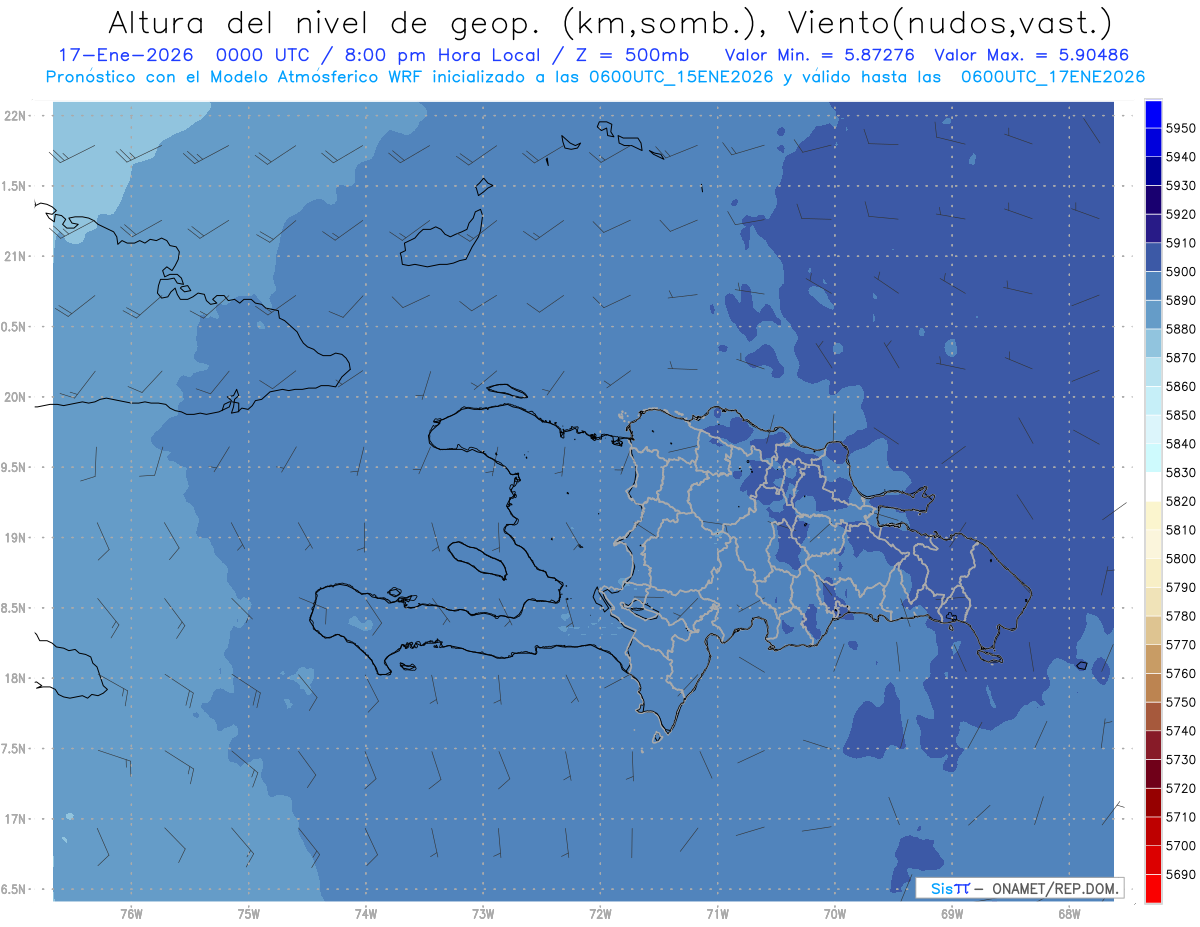Image resolution: width=1200 pixels, height=927 pixels.
Task: Pick the legend swatch between 5880 and 5890
Action: (1153, 315)
